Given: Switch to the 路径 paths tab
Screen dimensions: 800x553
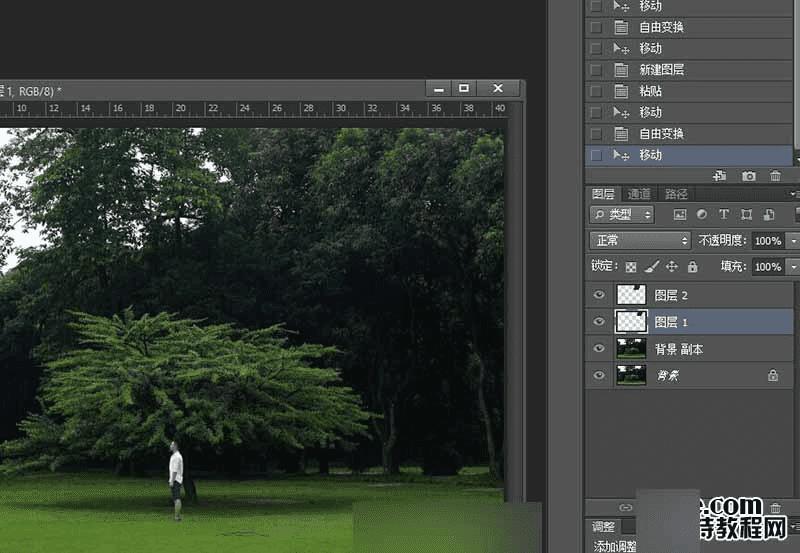Looking at the screenshot, I should click(x=676, y=194).
